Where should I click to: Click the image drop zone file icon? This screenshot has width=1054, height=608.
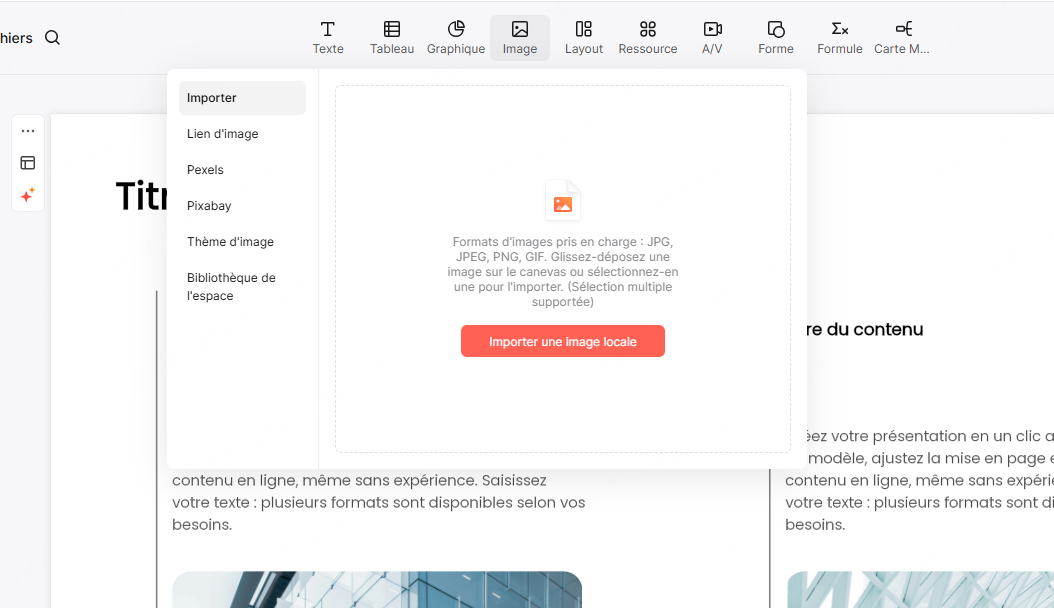pyautogui.click(x=563, y=201)
